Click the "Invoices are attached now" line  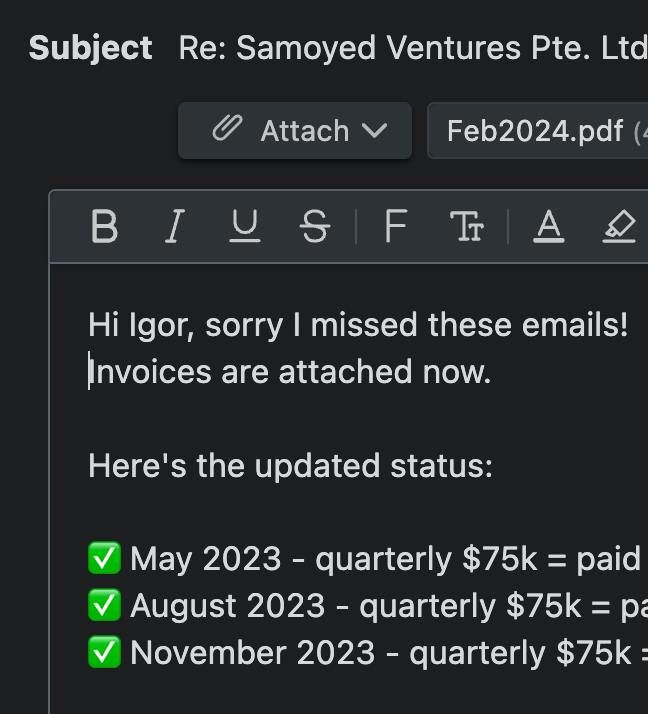[x=290, y=372]
